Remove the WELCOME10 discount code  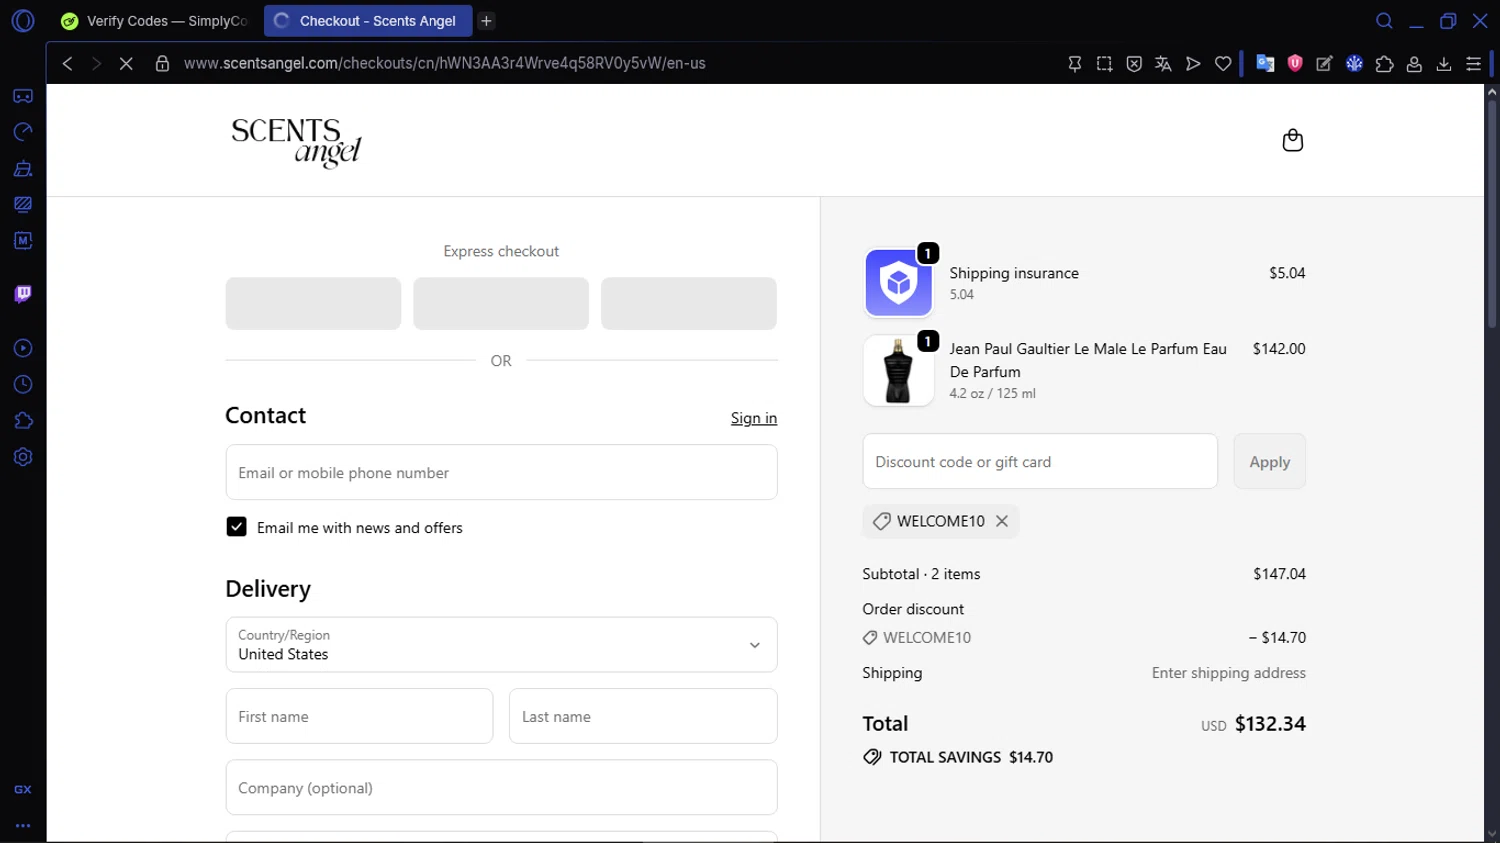(1001, 521)
